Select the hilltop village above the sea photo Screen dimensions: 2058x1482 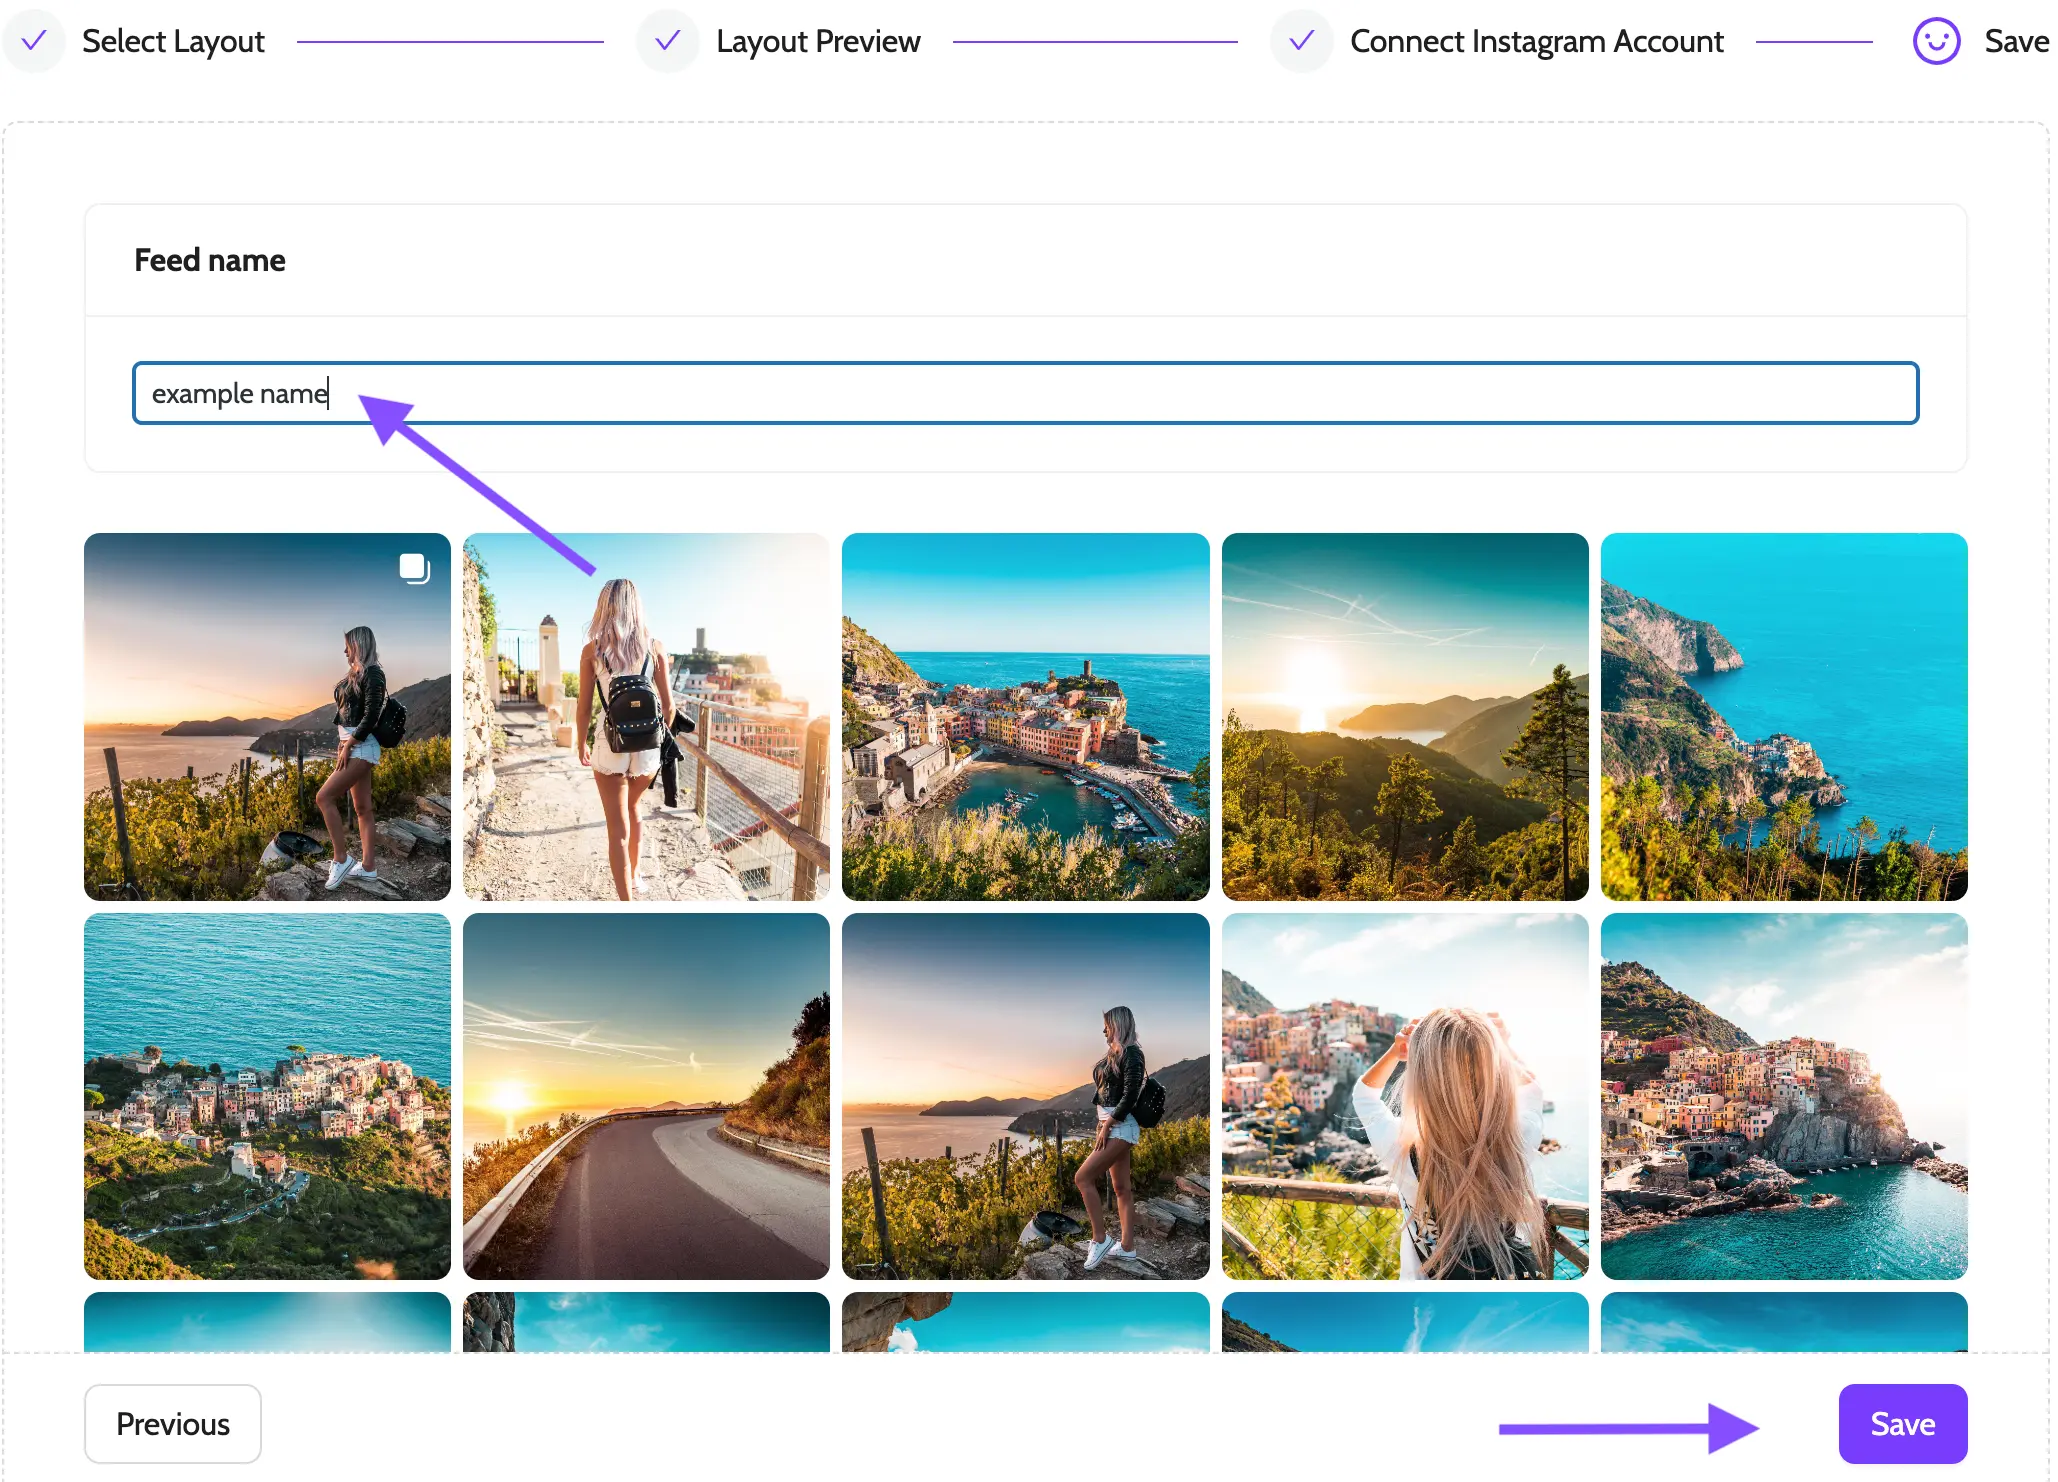click(267, 1096)
